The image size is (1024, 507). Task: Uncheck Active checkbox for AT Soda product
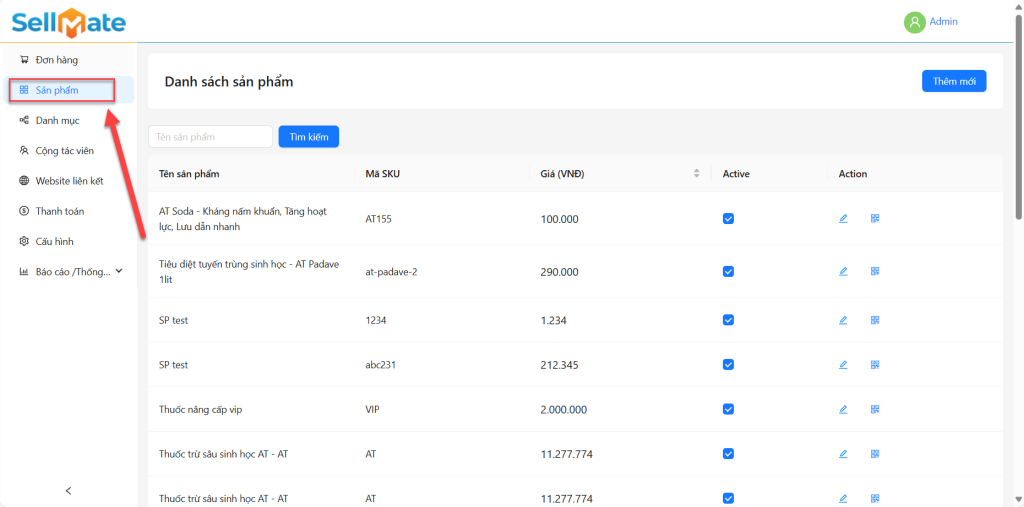pyautogui.click(x=728, y=218)
